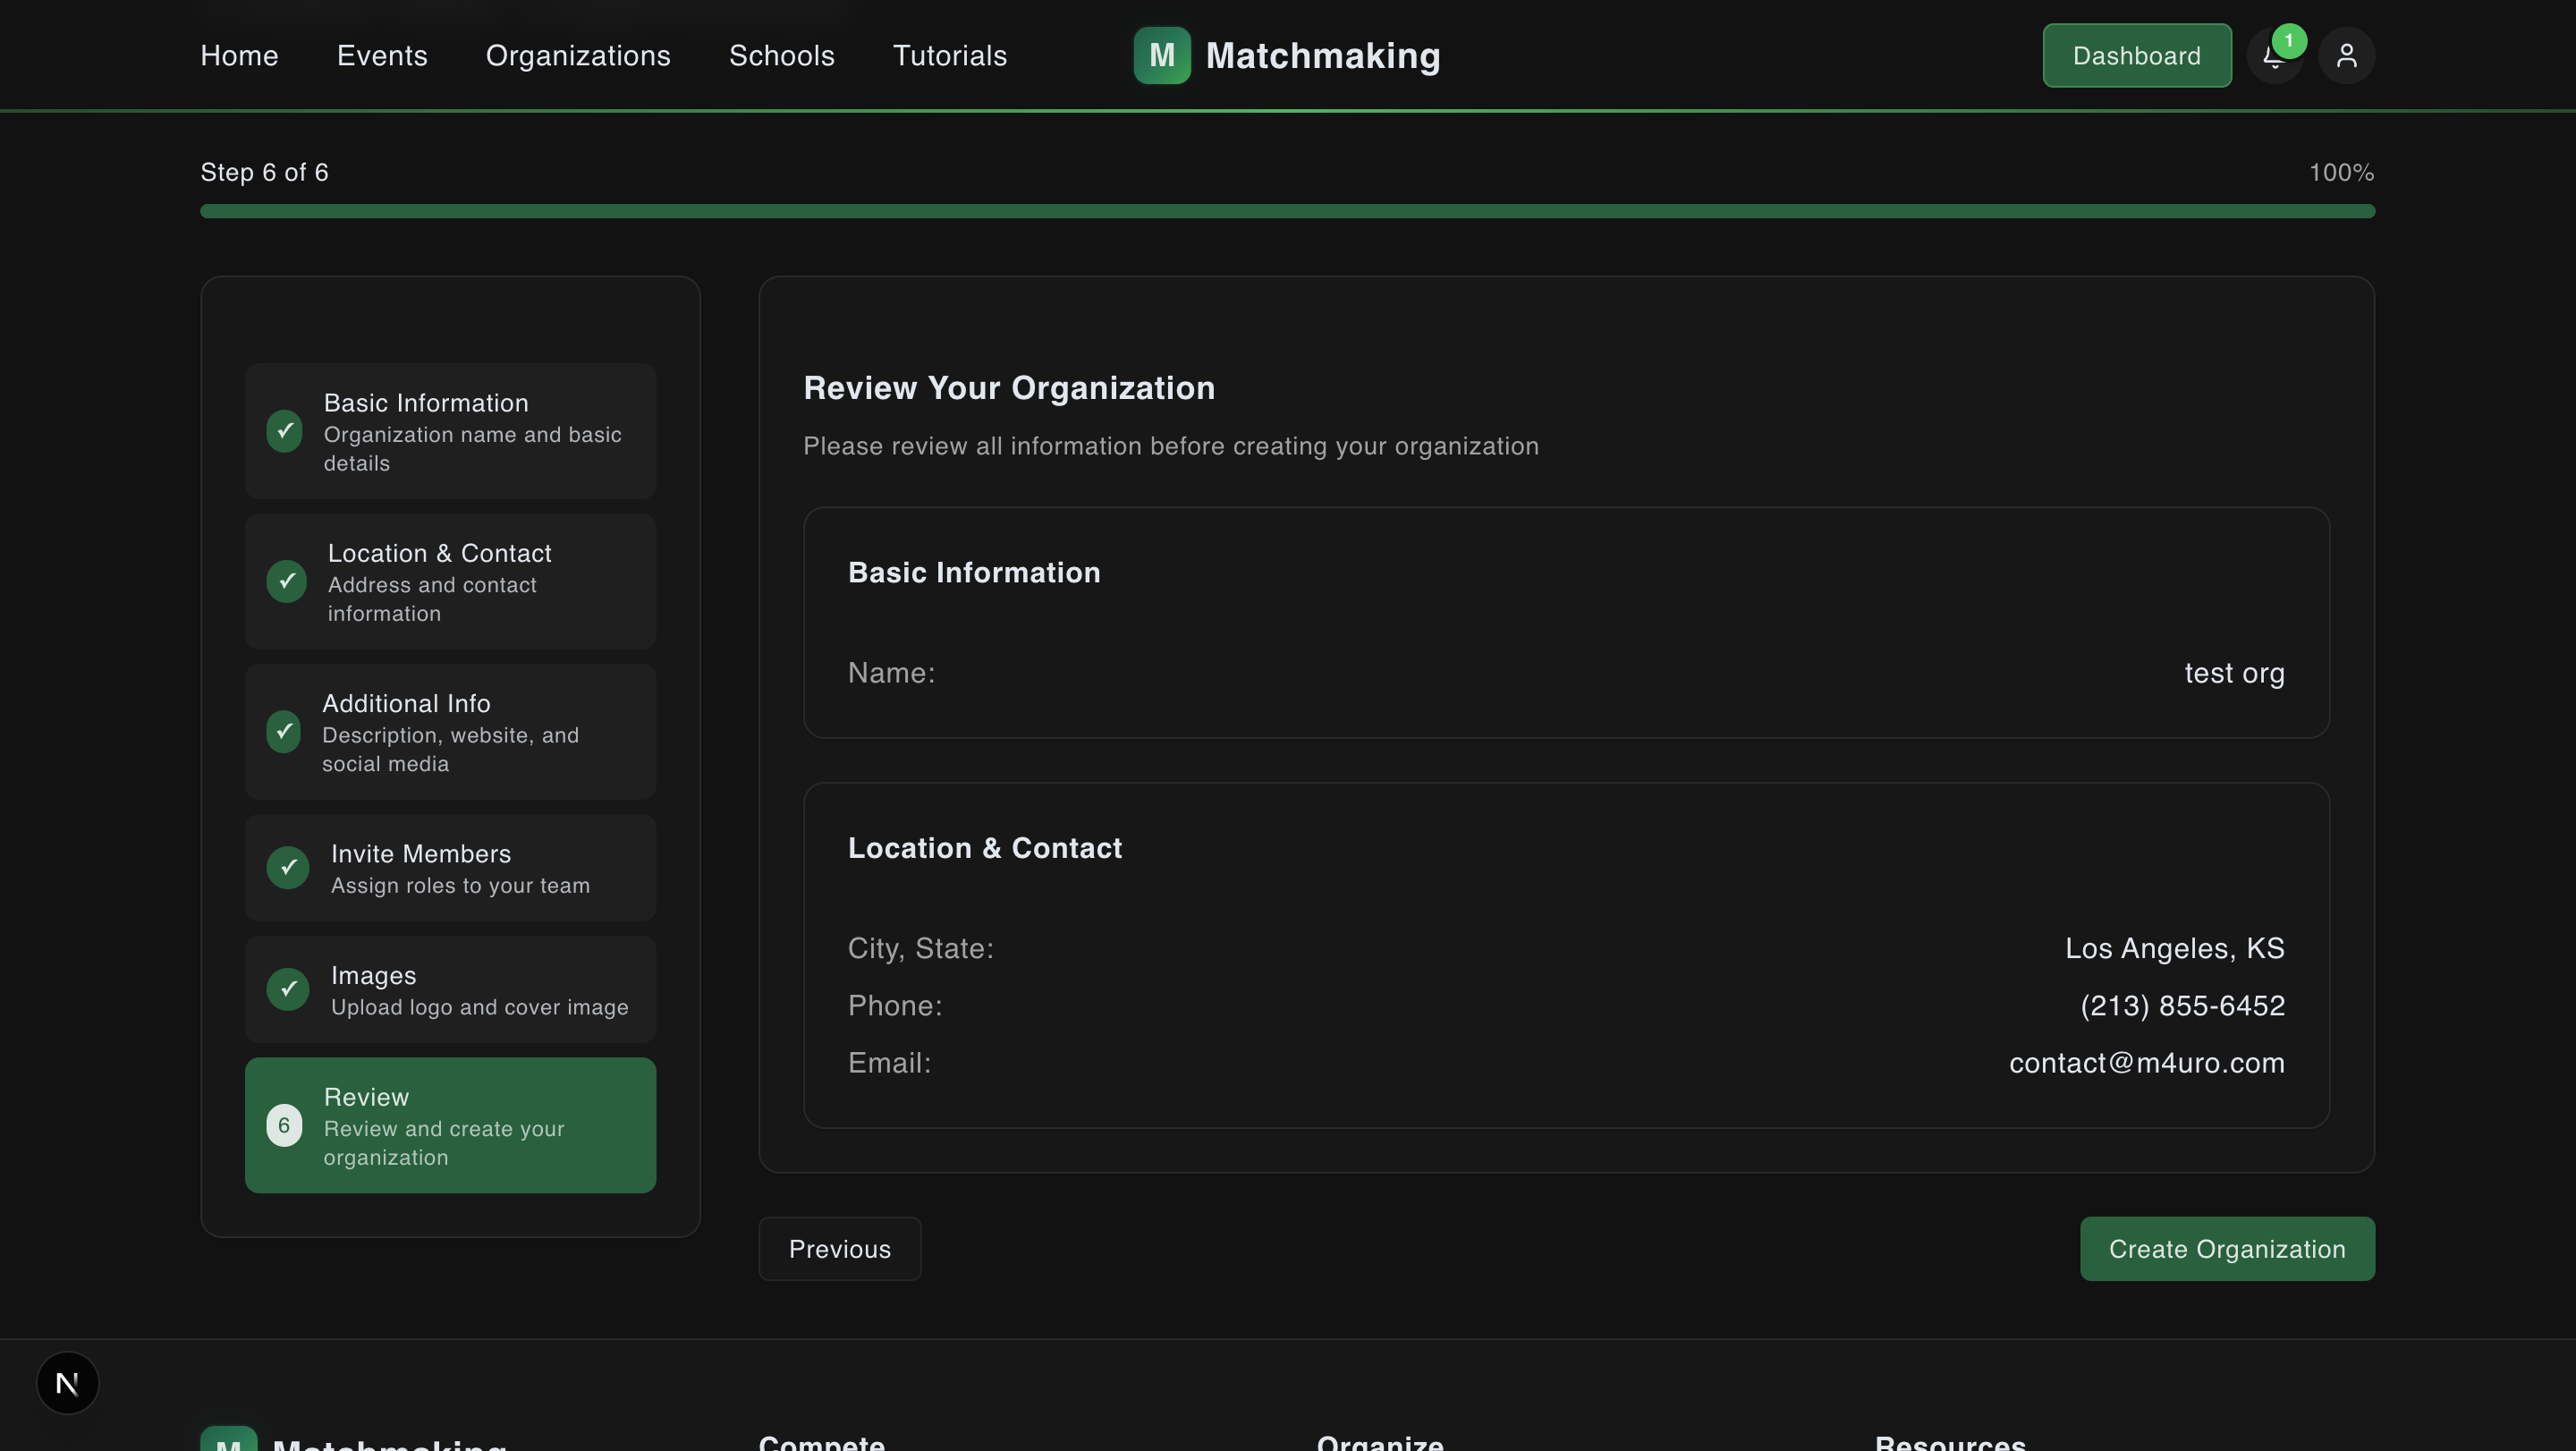Open the Tutorials nav item
Image resolution: width=2576 pixels, height=1451 pixels.
(950, 56)
